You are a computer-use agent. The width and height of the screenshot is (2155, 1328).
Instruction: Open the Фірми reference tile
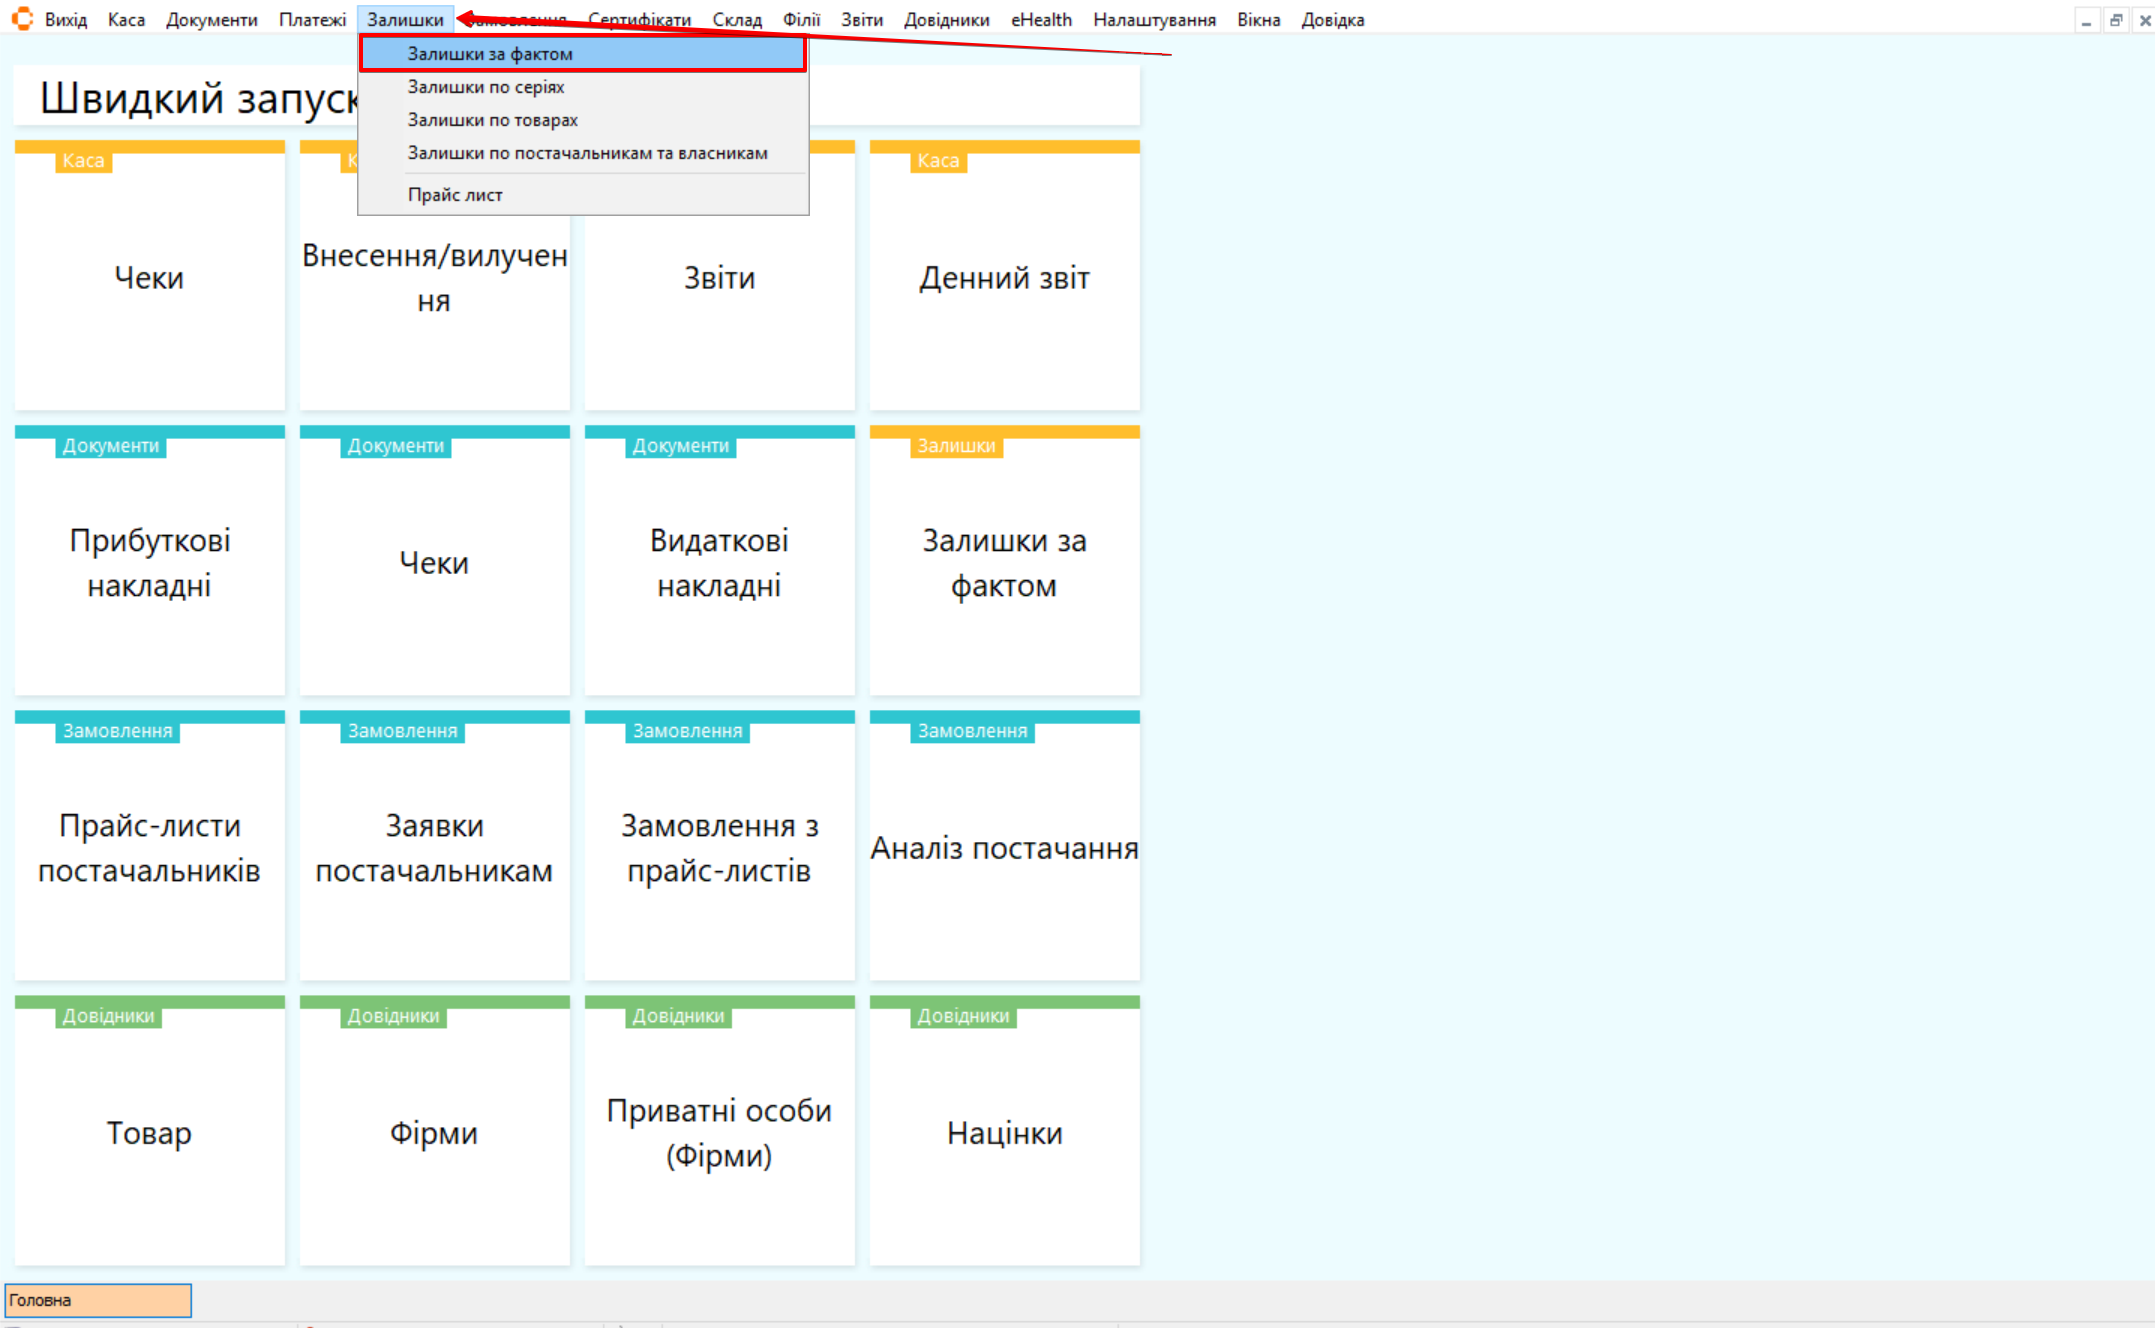pyautogui.click(x=434, y=1132)
